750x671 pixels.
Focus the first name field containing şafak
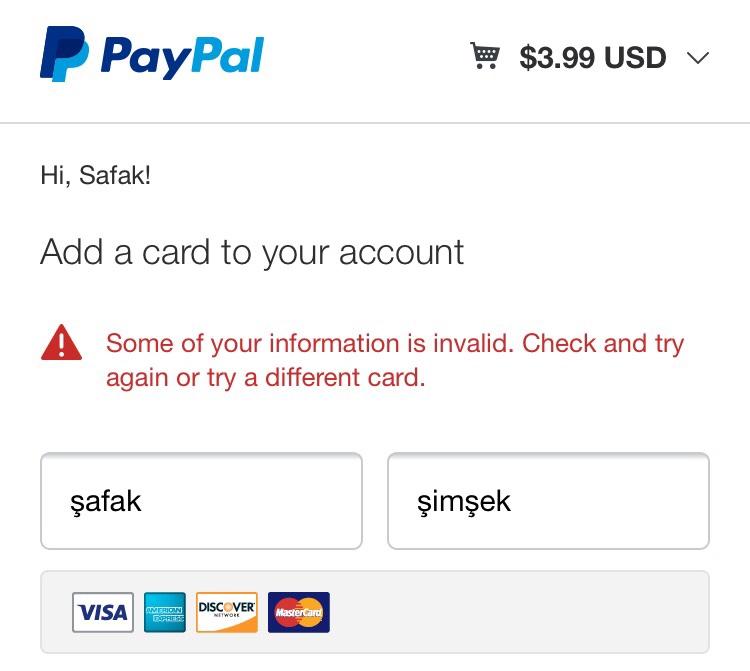click(201, 501)
